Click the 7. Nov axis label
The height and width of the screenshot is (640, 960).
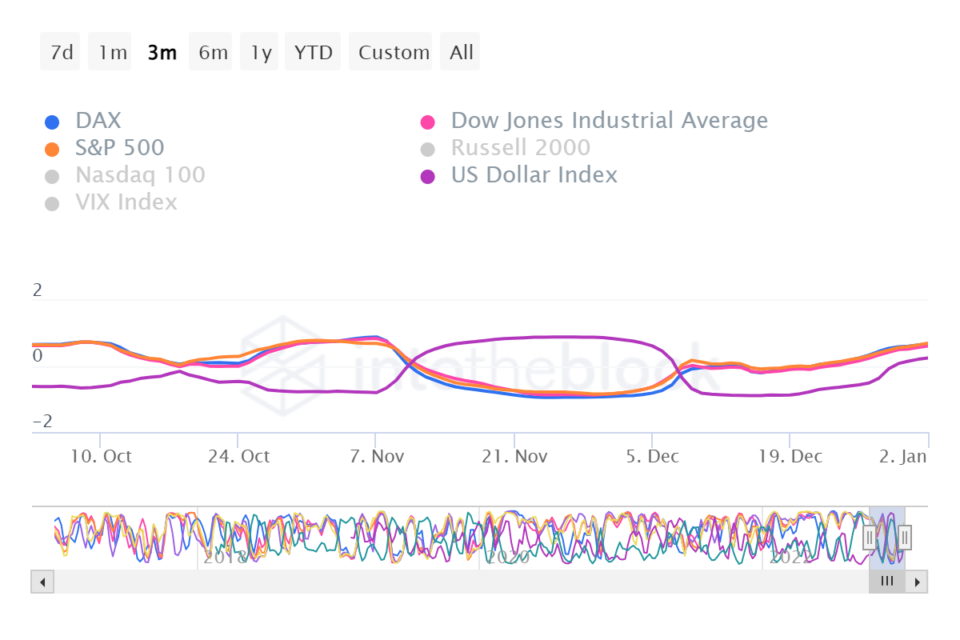pos(377,456)
